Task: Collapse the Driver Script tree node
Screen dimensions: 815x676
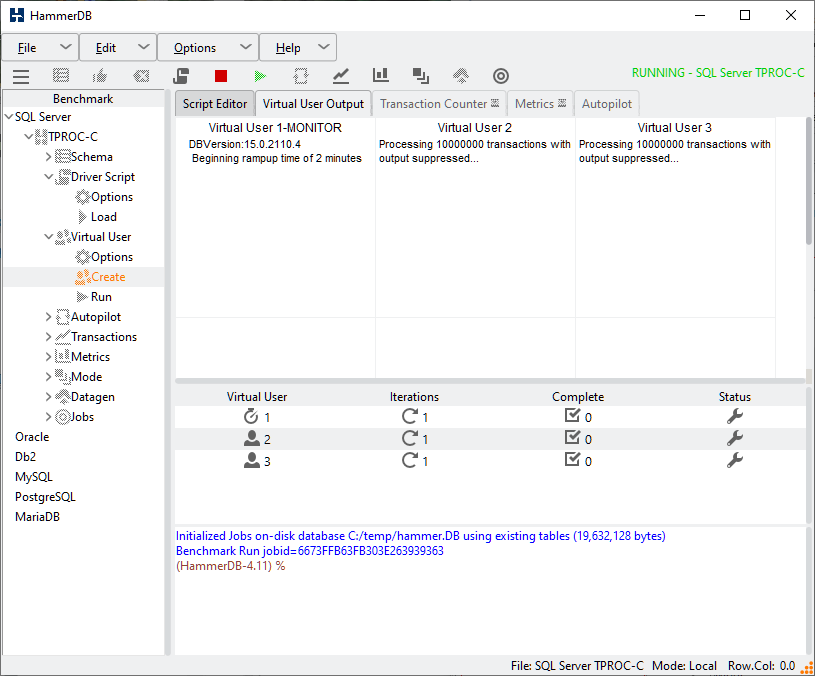Action: [x=48, y=177]
